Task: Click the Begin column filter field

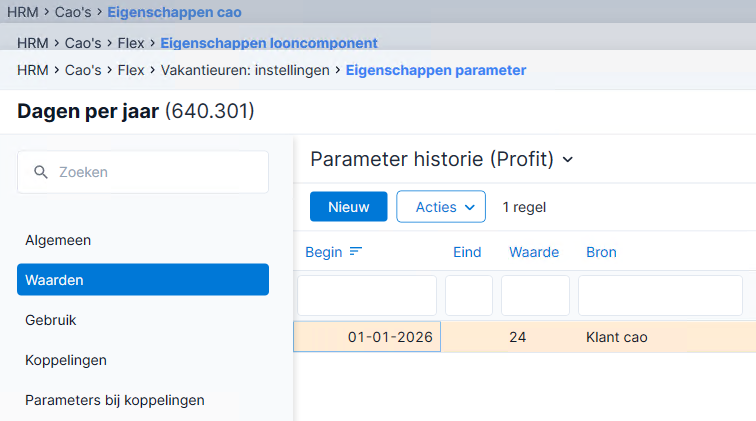Action: [x=367, y=296]
